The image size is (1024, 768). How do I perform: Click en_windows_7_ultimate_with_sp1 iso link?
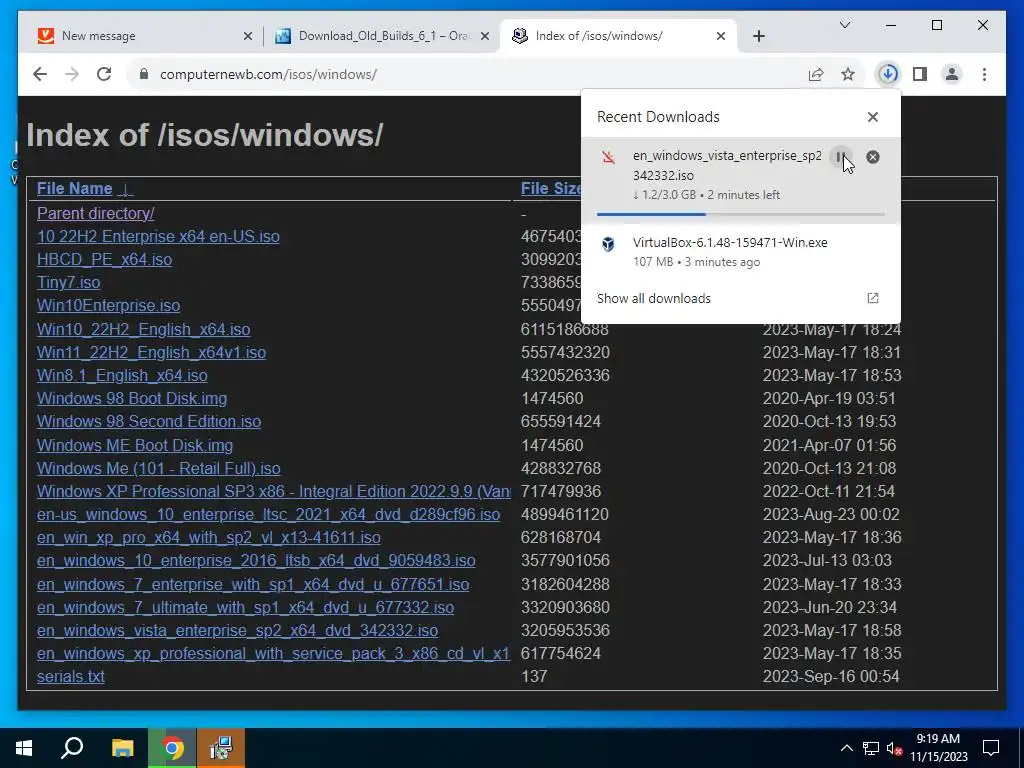click(246, 607)
